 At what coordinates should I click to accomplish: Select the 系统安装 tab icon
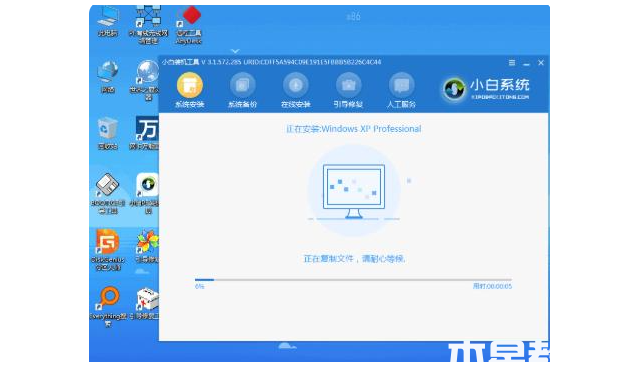189,85
